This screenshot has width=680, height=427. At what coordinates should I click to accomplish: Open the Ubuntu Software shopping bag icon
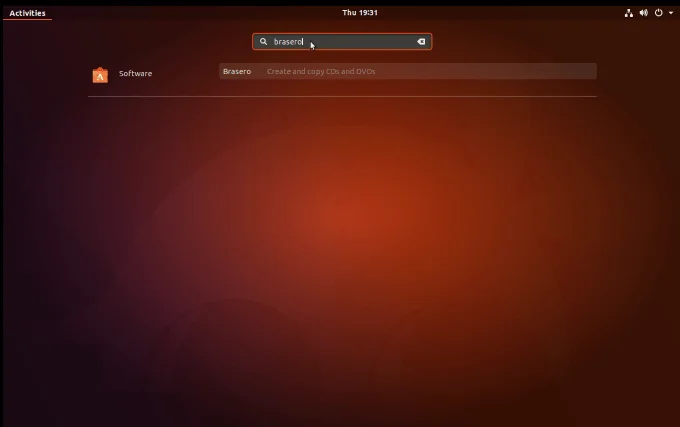click(100, 75)
